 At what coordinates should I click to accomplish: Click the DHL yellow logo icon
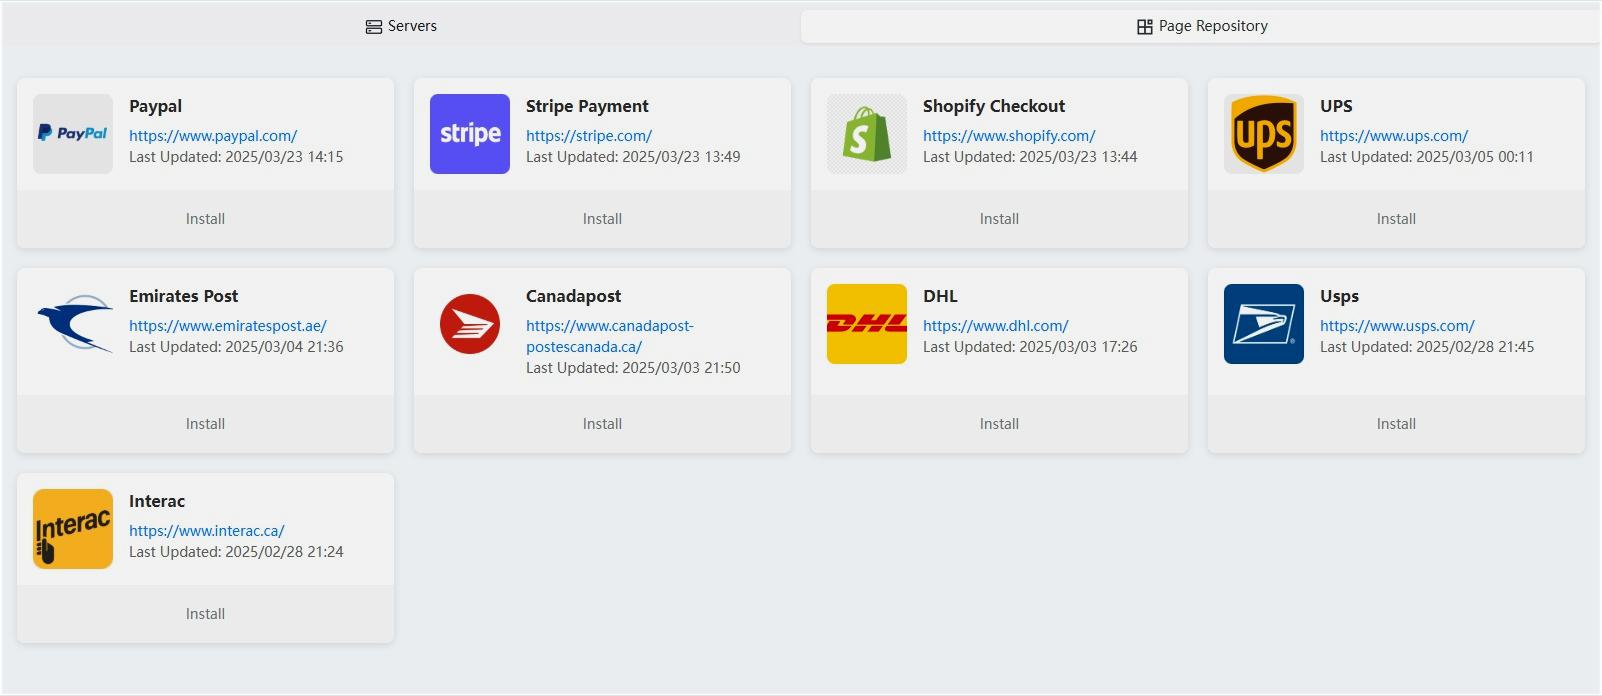pos(867,324)
